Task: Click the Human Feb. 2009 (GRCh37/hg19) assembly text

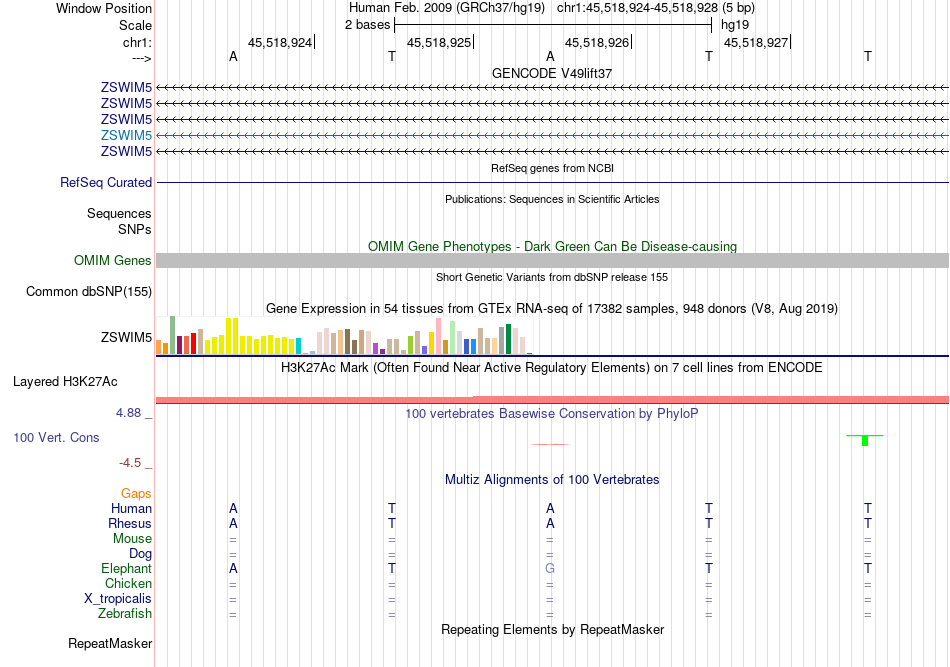Action: [447, 8]
